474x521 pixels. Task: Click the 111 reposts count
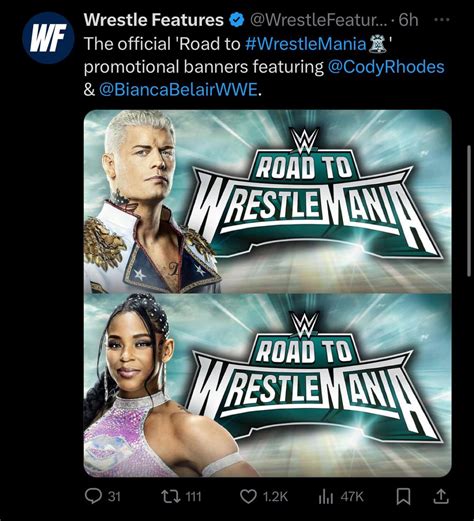pyautogui.click(x=193, y=497)
